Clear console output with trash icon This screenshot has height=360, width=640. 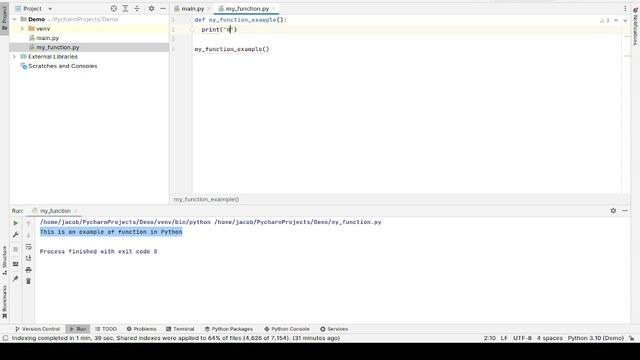point(28,281)
